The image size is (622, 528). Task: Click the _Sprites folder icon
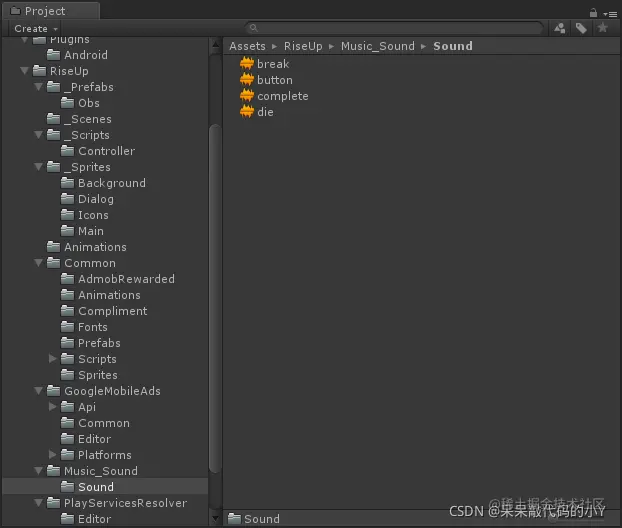54,167
